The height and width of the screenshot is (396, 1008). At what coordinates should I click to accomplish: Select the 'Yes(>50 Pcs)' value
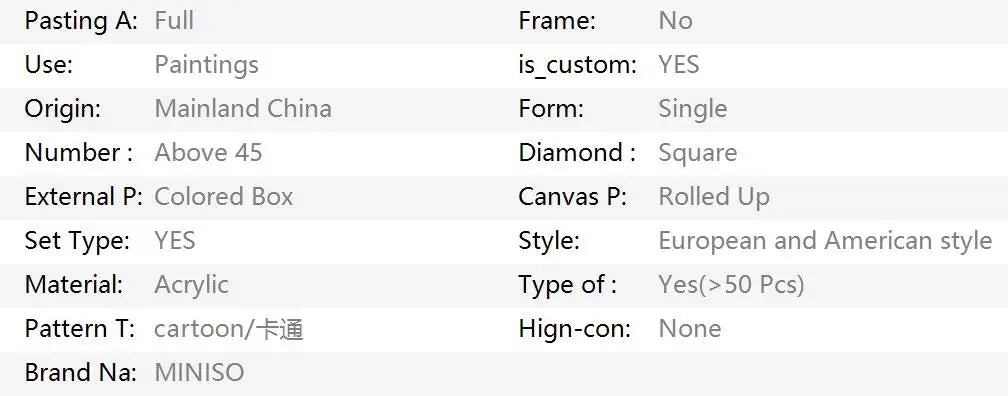[732, 285]
